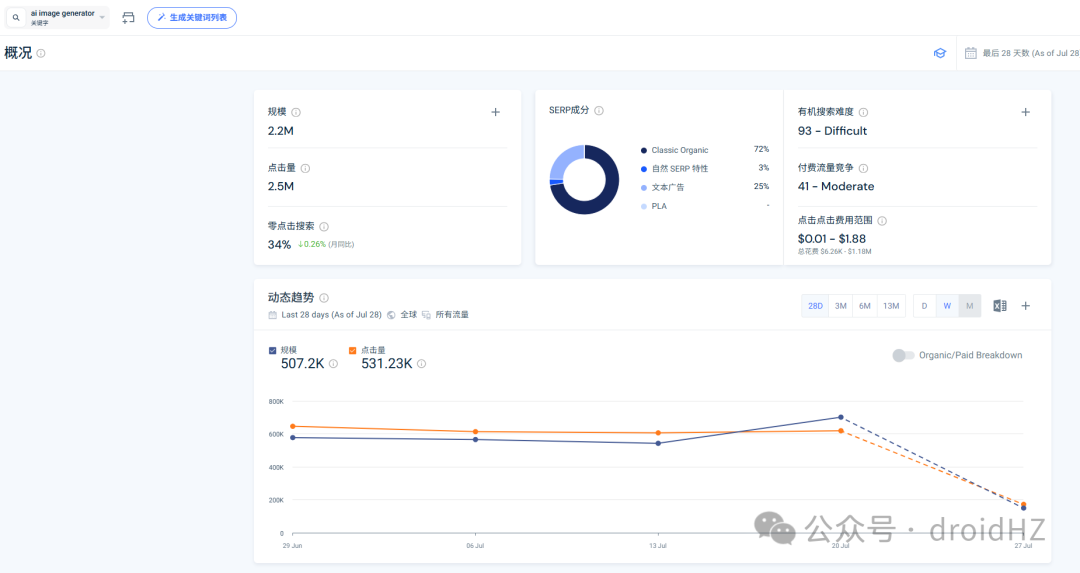This screenshot has width=1080, height=573.
Task: Open the calendar date range icon
Action: click(970, 53)
